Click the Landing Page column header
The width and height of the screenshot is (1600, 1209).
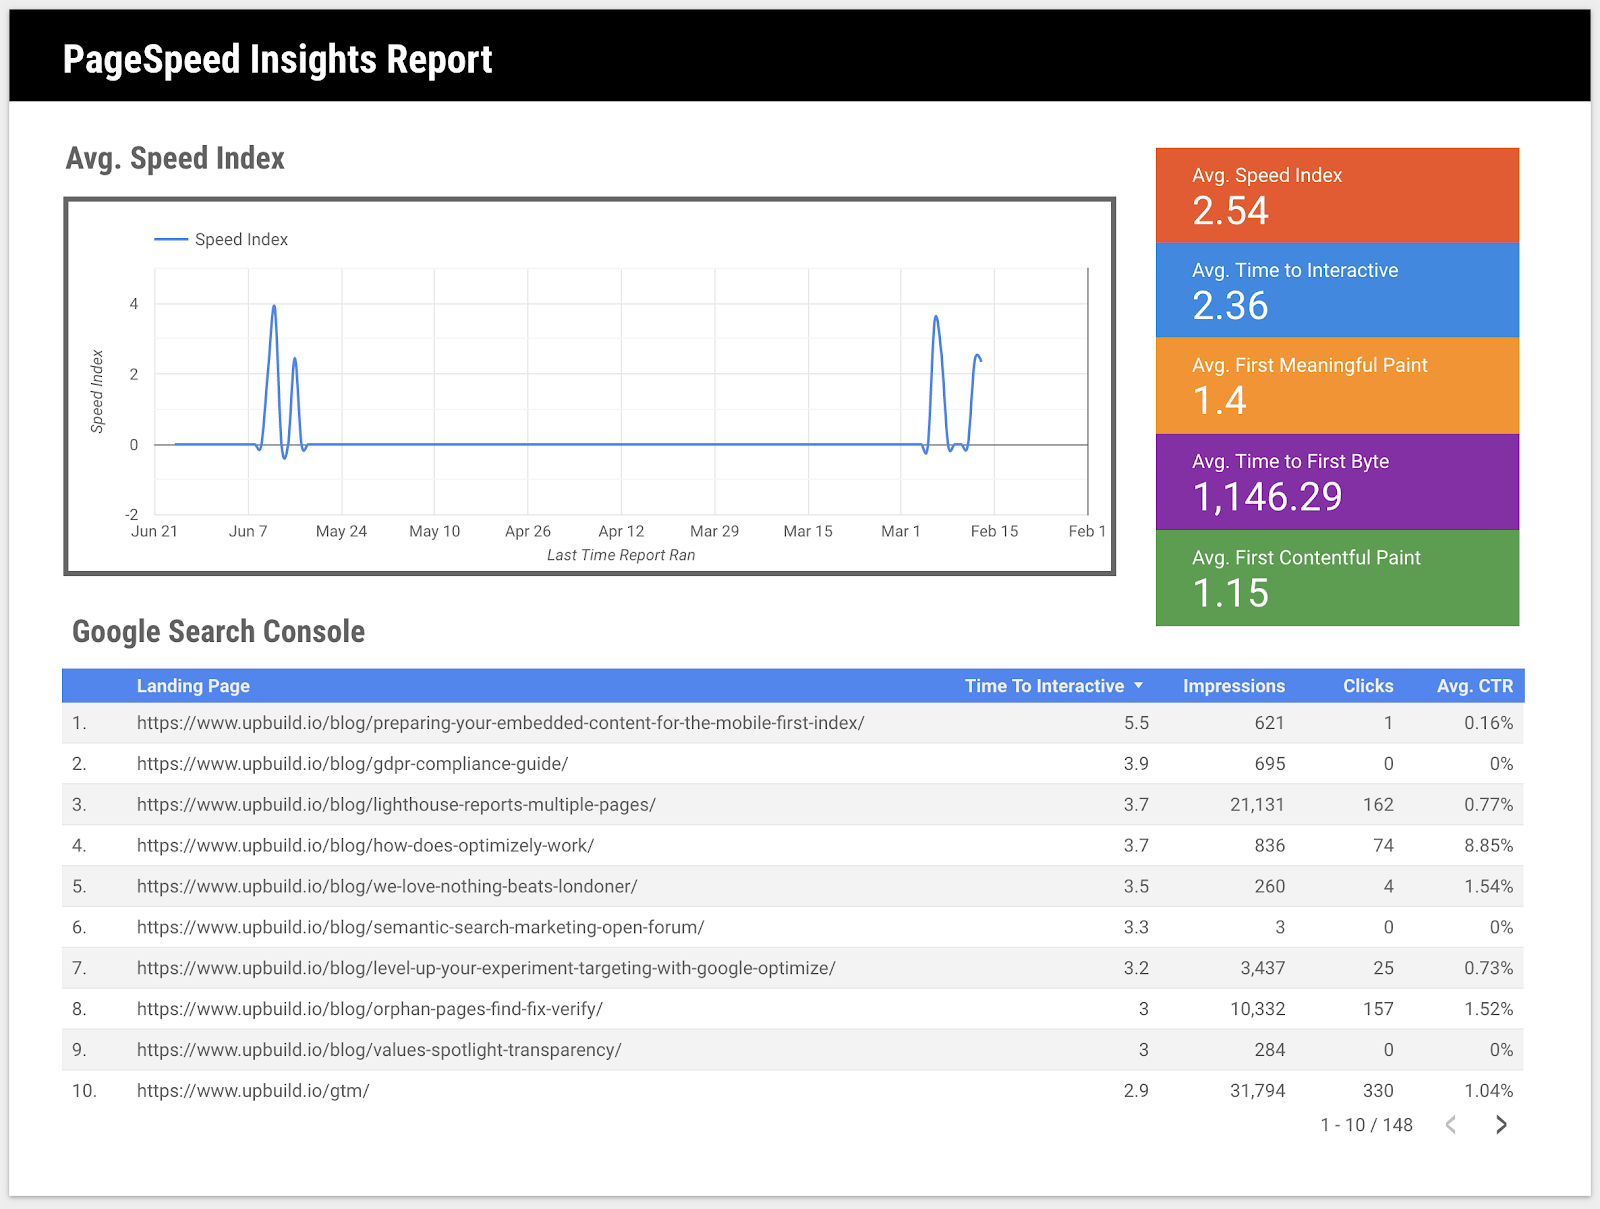tap(193, 686)
